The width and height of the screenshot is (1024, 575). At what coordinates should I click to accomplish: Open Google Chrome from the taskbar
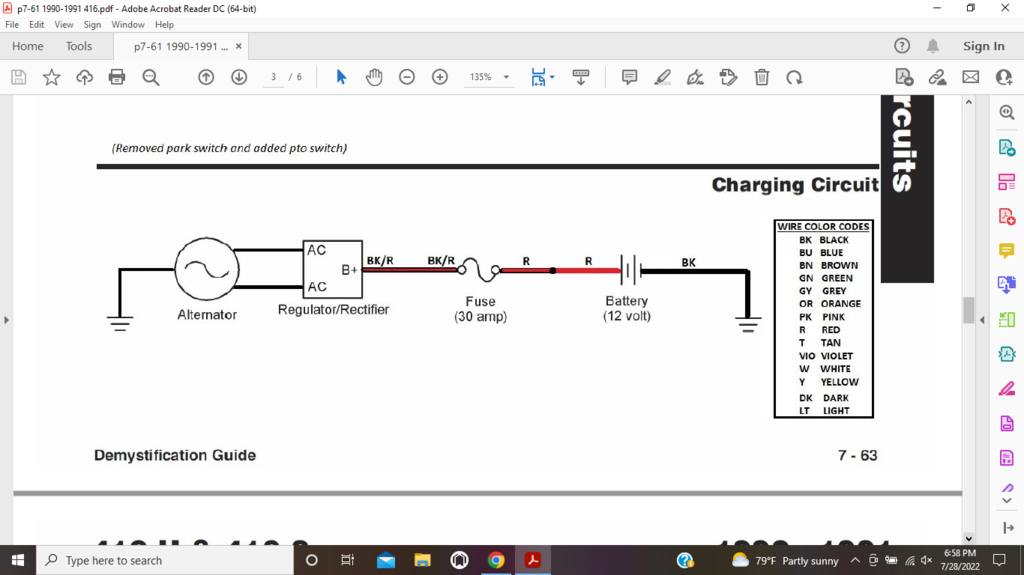[496, 560]
